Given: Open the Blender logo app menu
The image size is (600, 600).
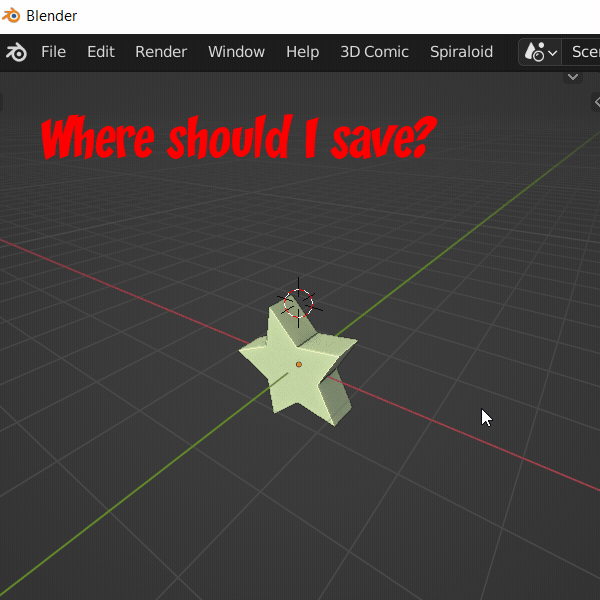Looking at the screenshot, I should (x=16, y=52).
